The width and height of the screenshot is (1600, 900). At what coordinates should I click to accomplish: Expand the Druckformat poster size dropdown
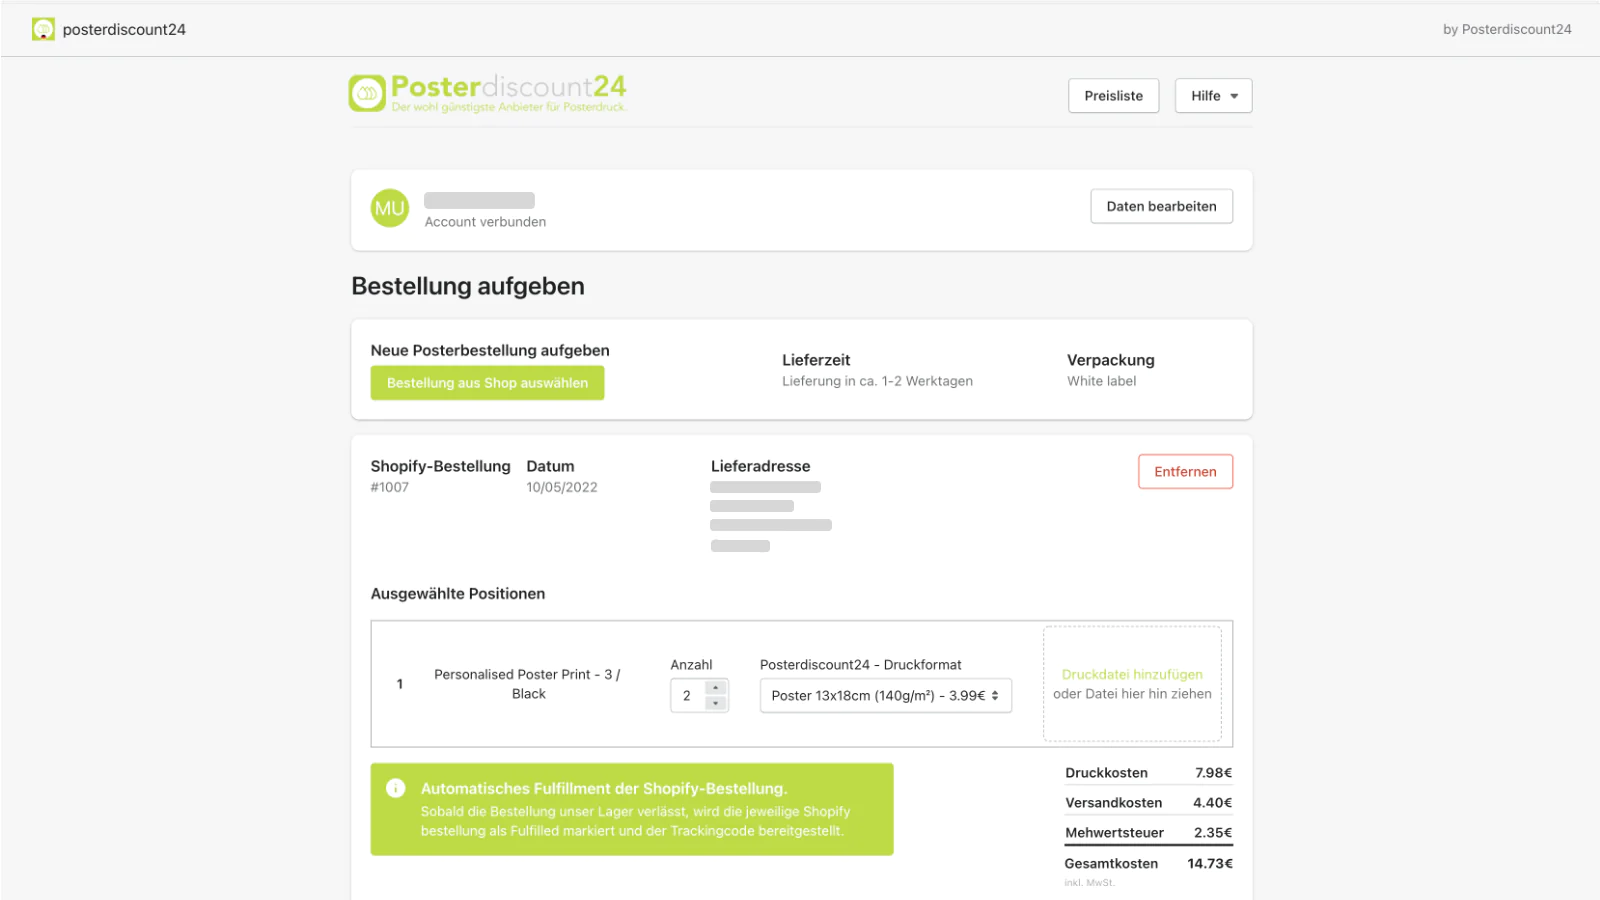[885, 696]
